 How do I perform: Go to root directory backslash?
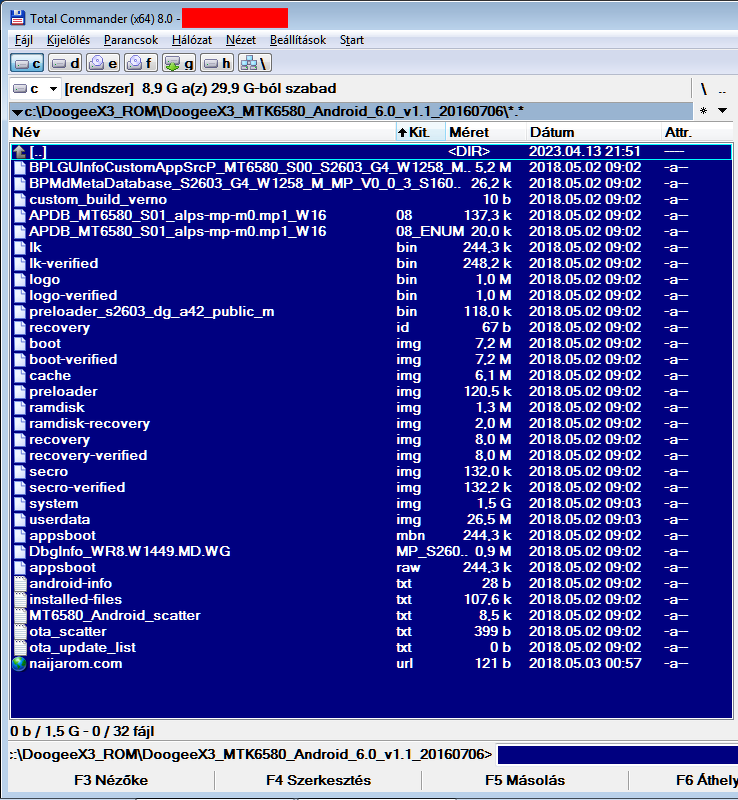[x=704, y=89]
